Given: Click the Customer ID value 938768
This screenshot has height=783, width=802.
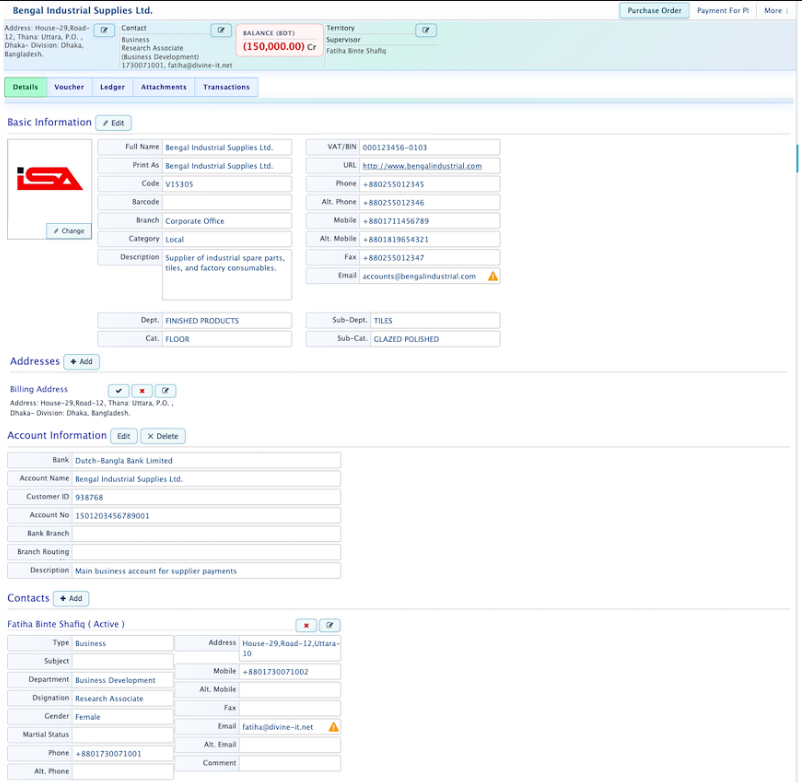Looking at the screenshot, I should point(206,497).
